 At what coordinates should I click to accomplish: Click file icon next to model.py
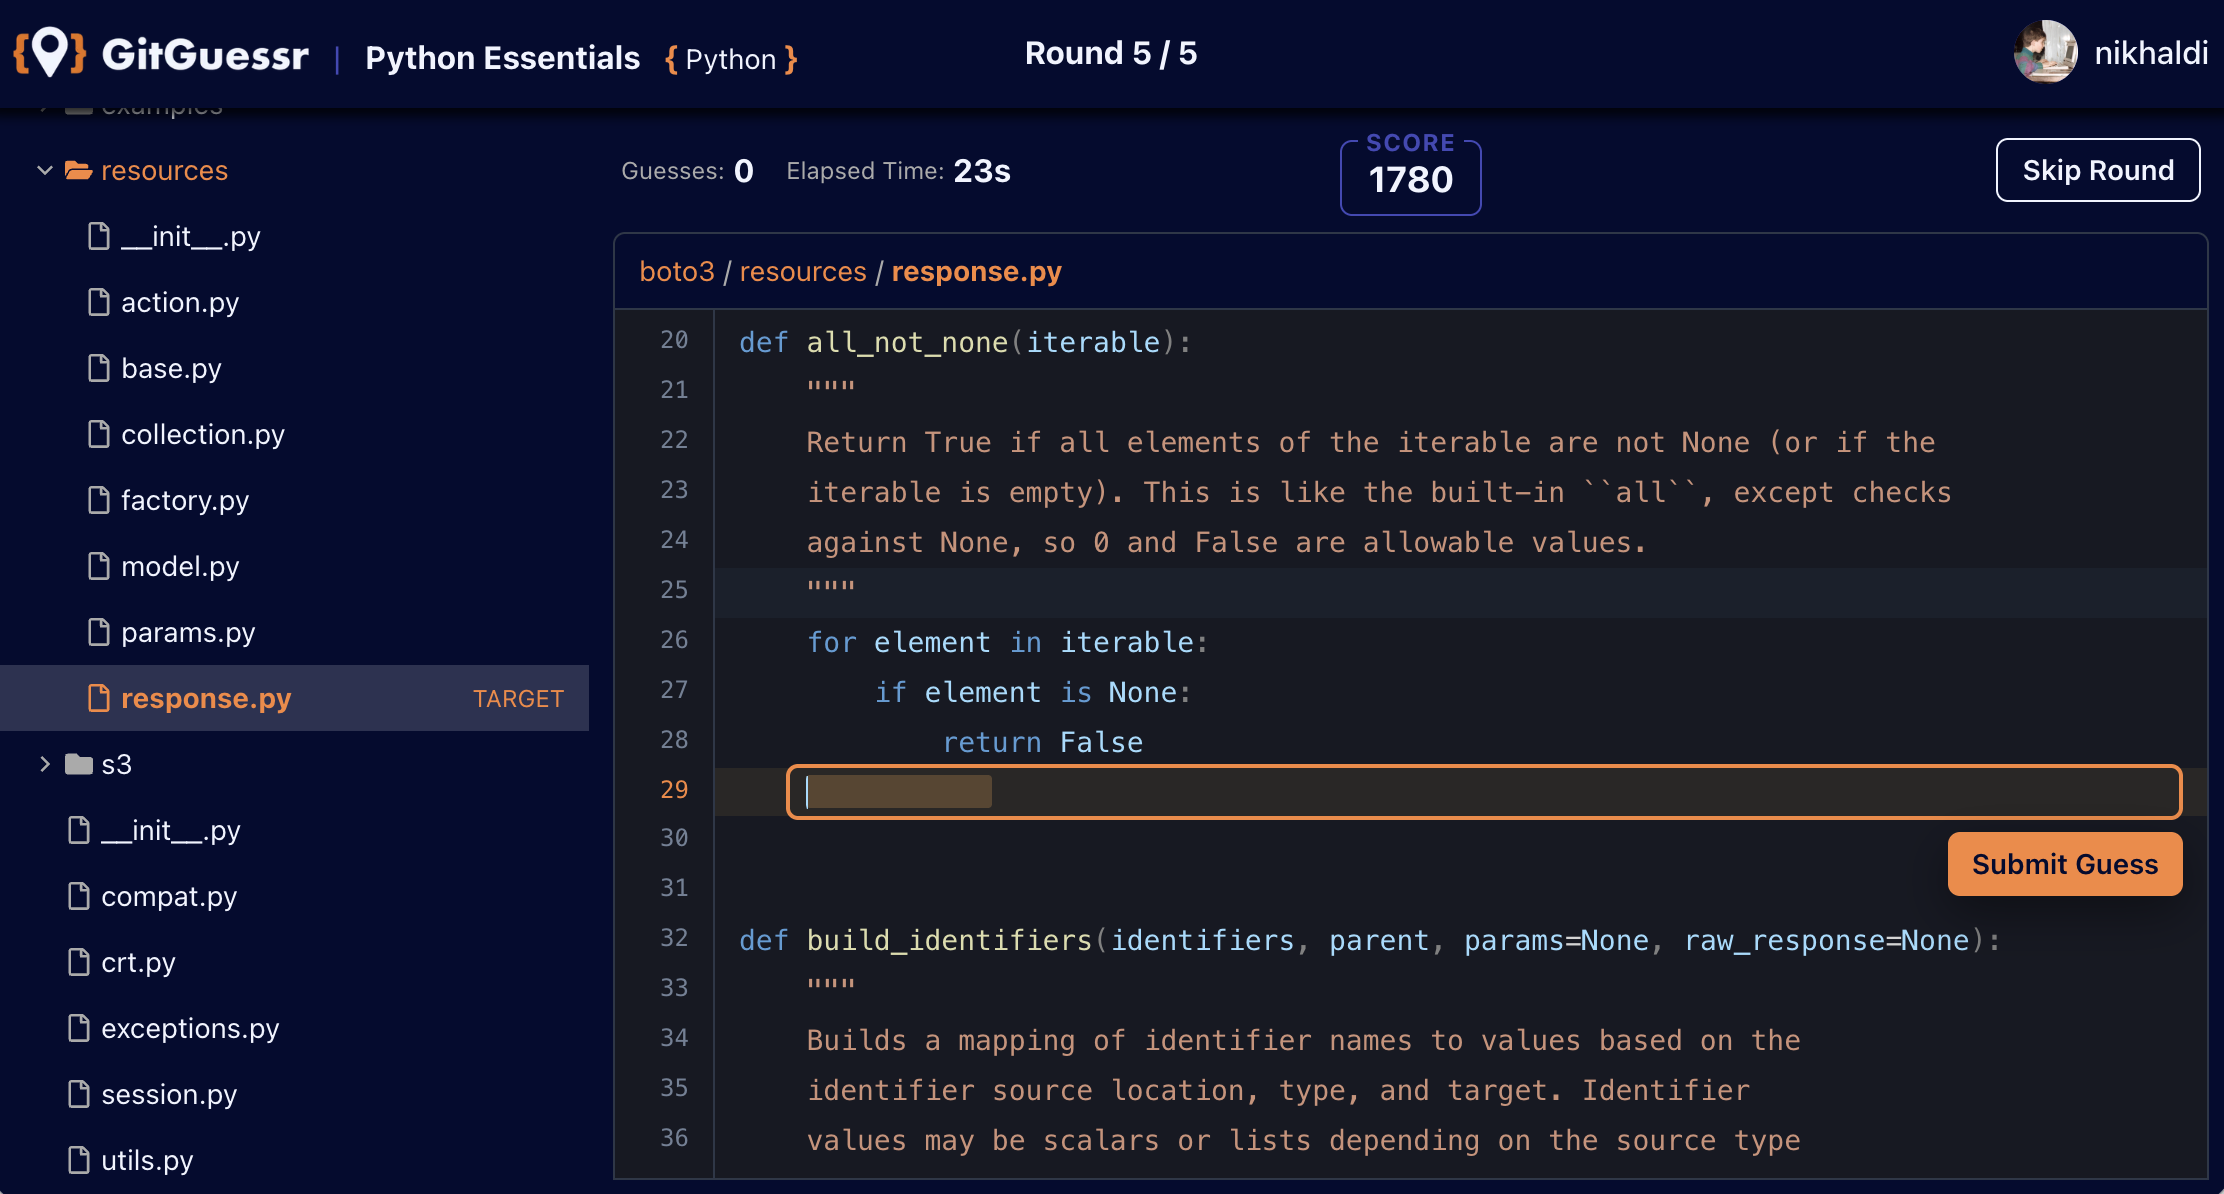tap(99, 566)
